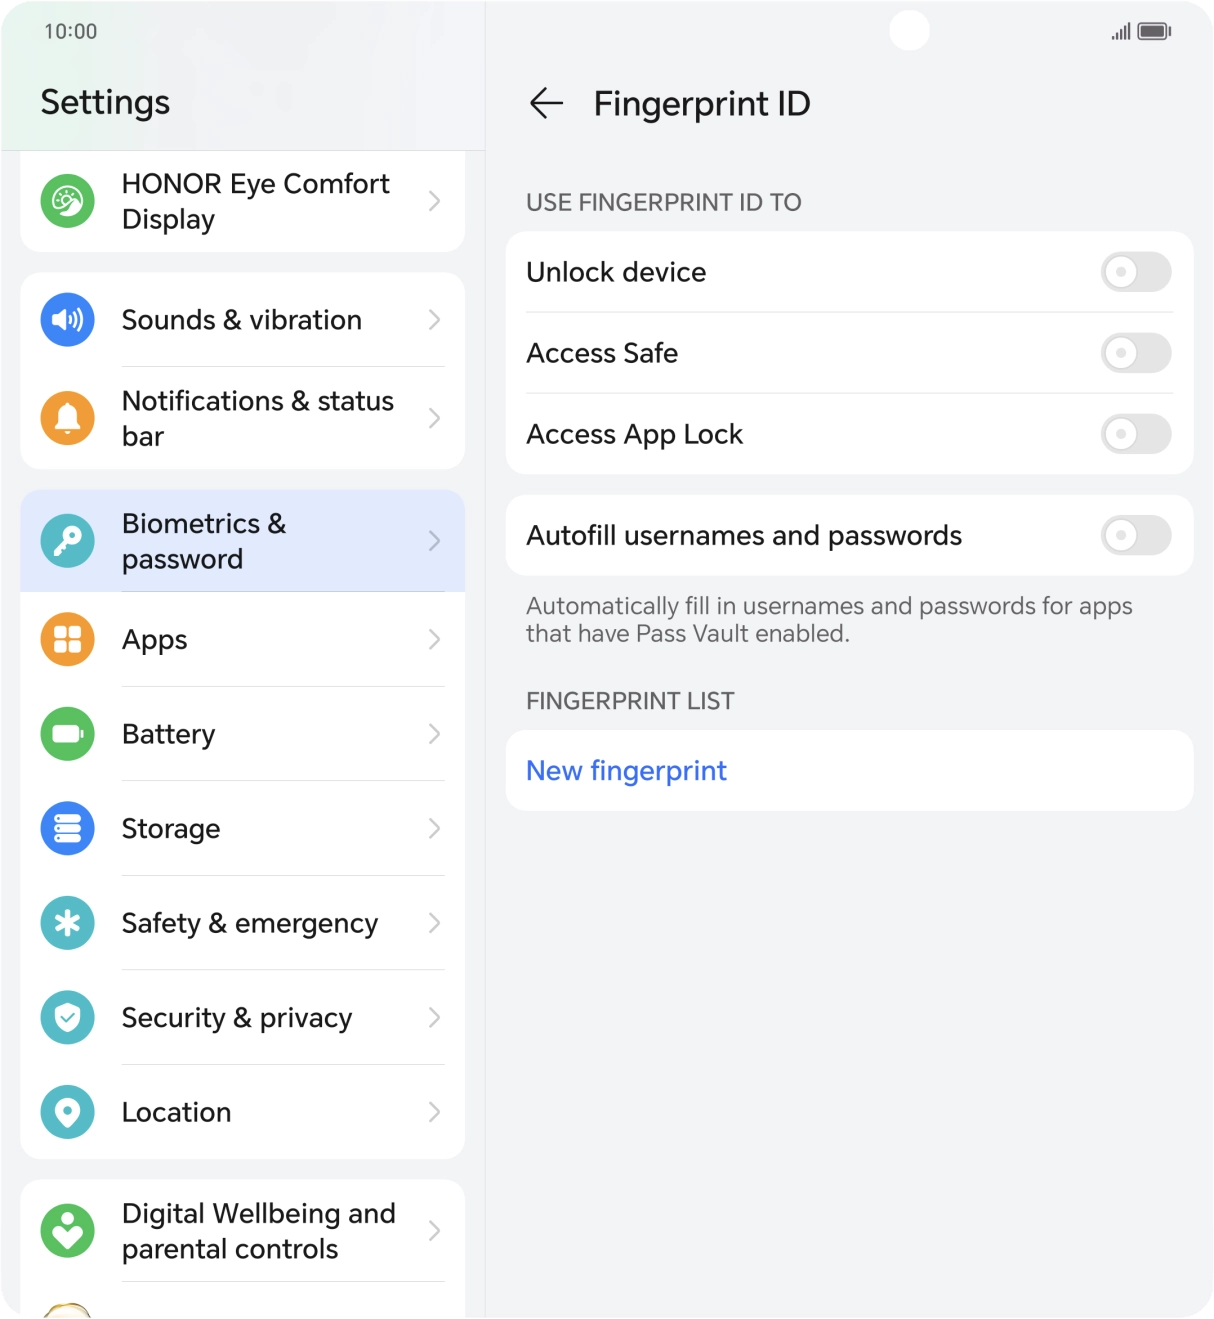Open Security & privacy settings via its chevron
Viewport: 1214px width, 1319px height.
[x=435, y=1017]
